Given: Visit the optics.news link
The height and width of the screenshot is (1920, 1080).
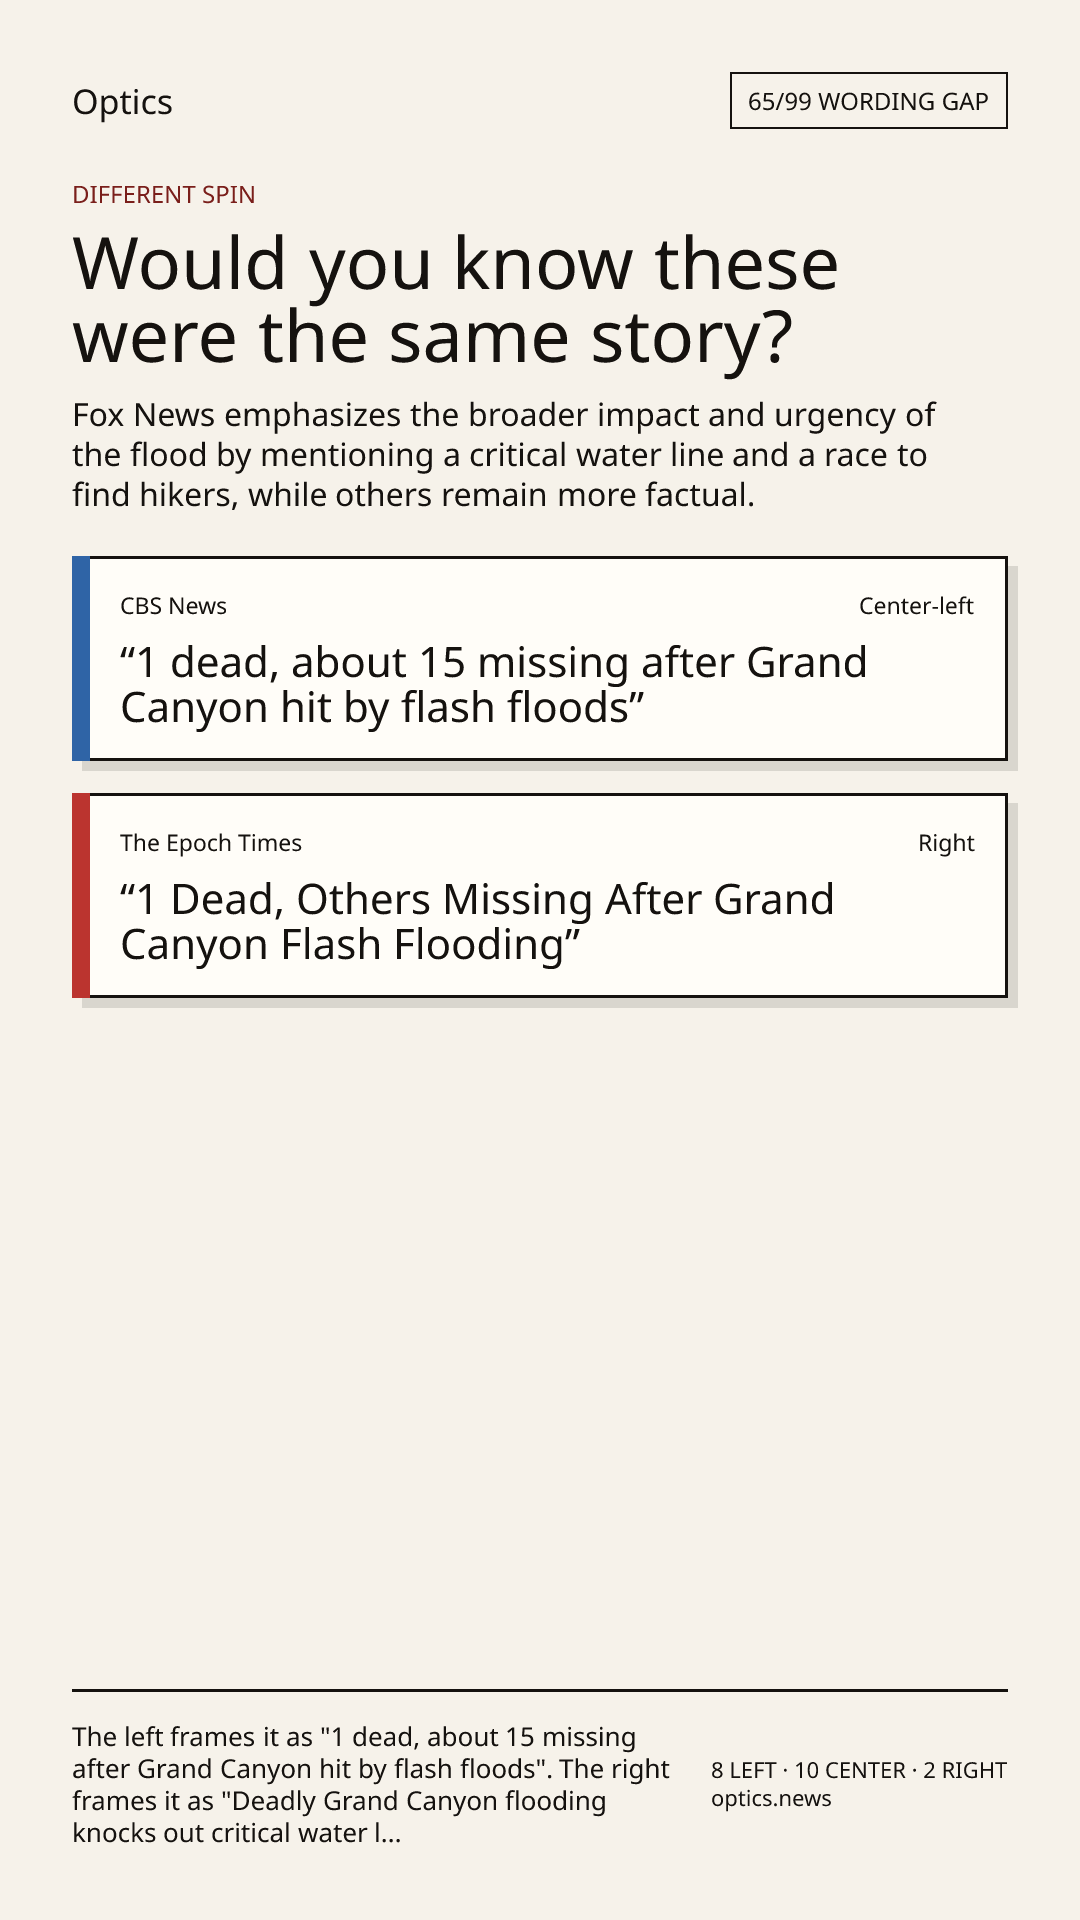Looking at the screenshot, I should 771,1799.
